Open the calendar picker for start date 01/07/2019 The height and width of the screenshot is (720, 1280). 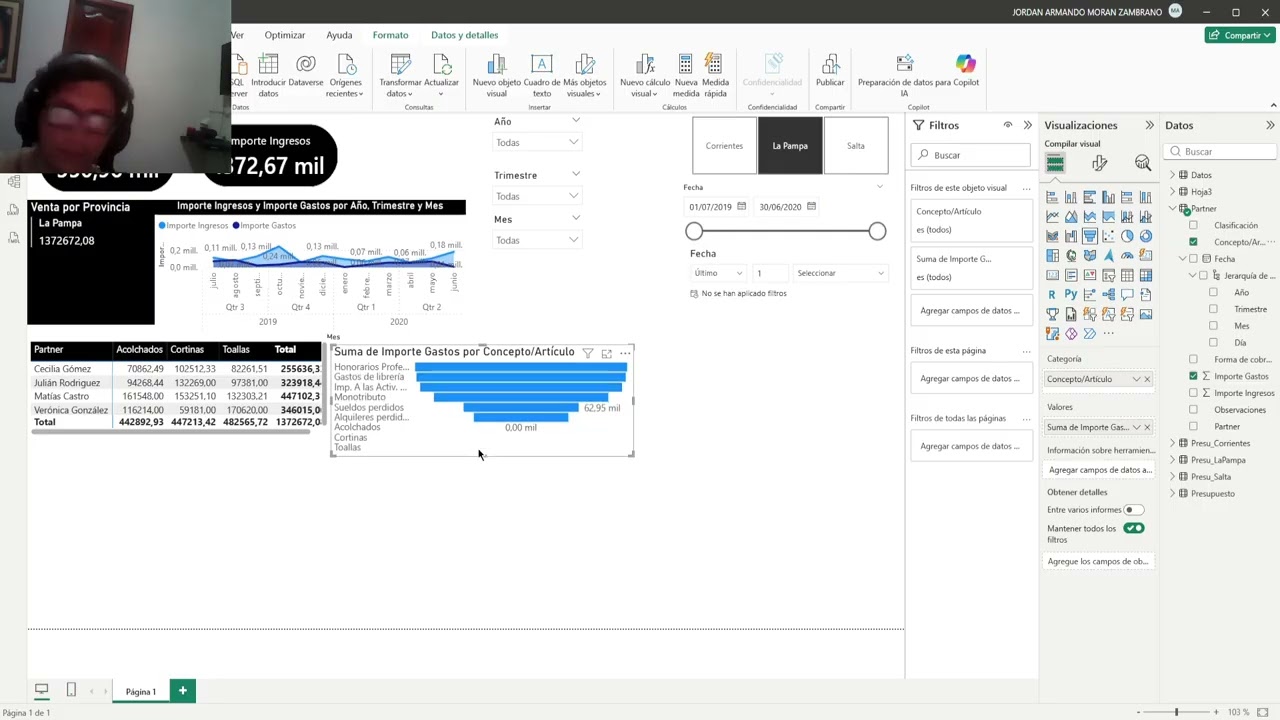coord(741,207)
